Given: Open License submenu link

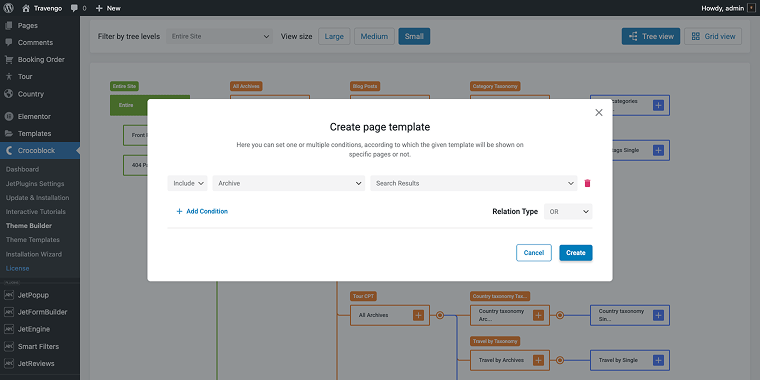Looking at the screenshot, I should click(x=17, y=269).
